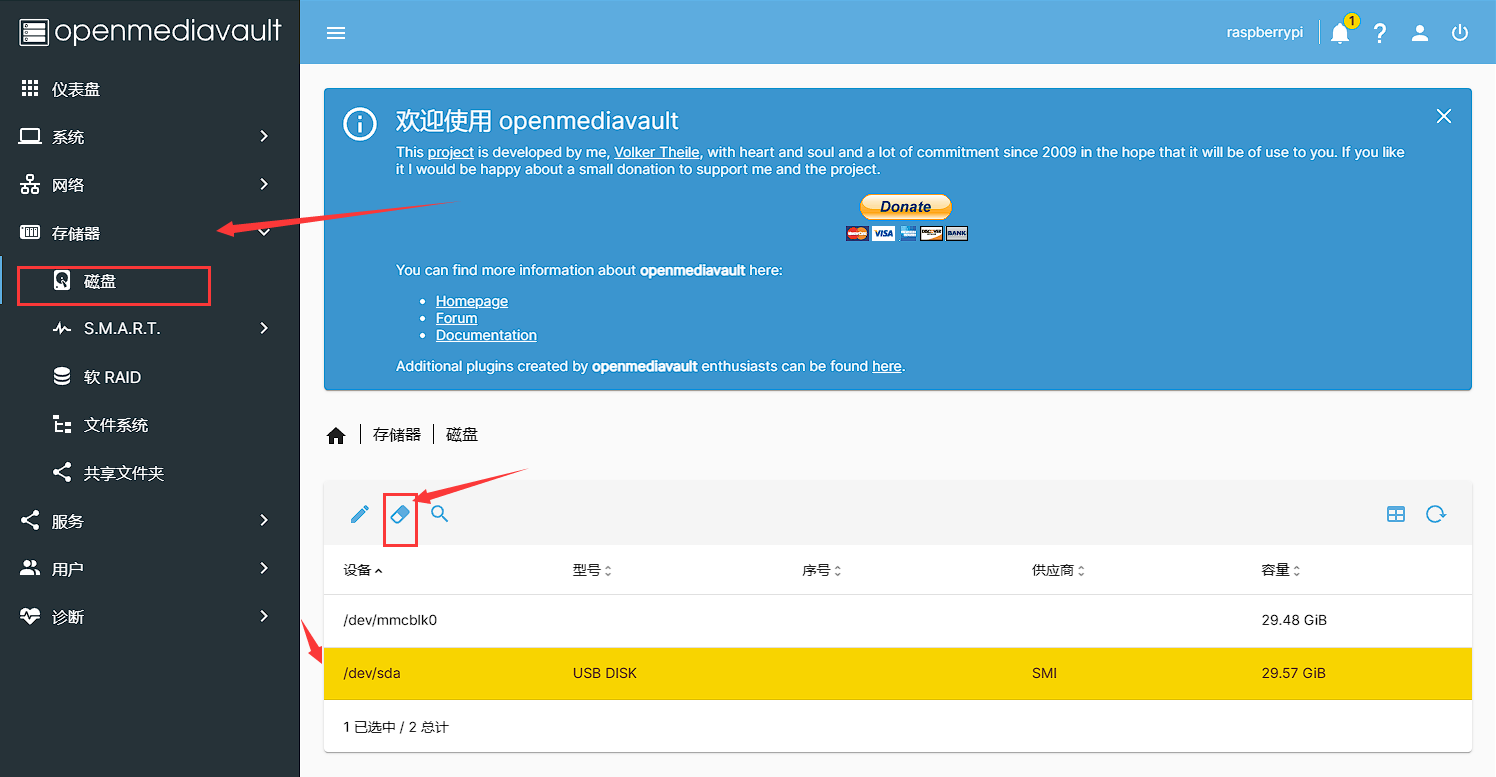Open 文件系统 in the sidebar

pyautogui.click(x=150, y=425)
